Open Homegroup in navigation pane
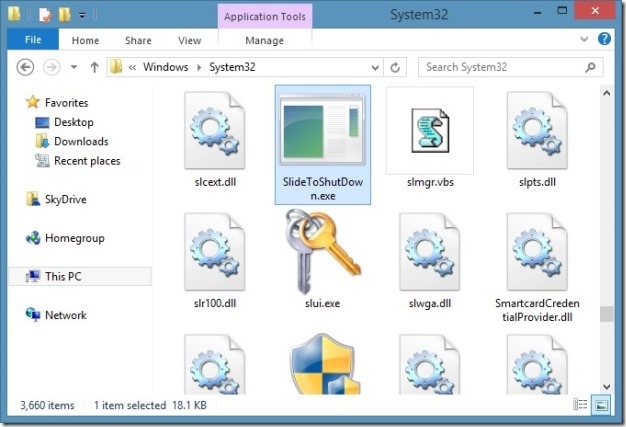 [75, 238]
